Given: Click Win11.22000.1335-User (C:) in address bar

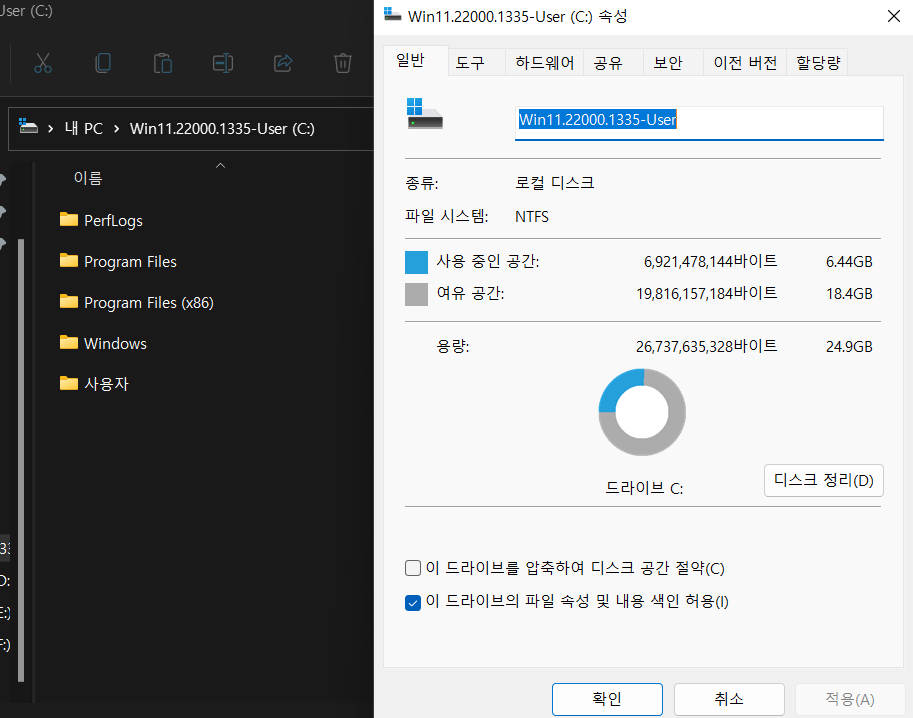Looking at the screenshot, I should (222, 129).
